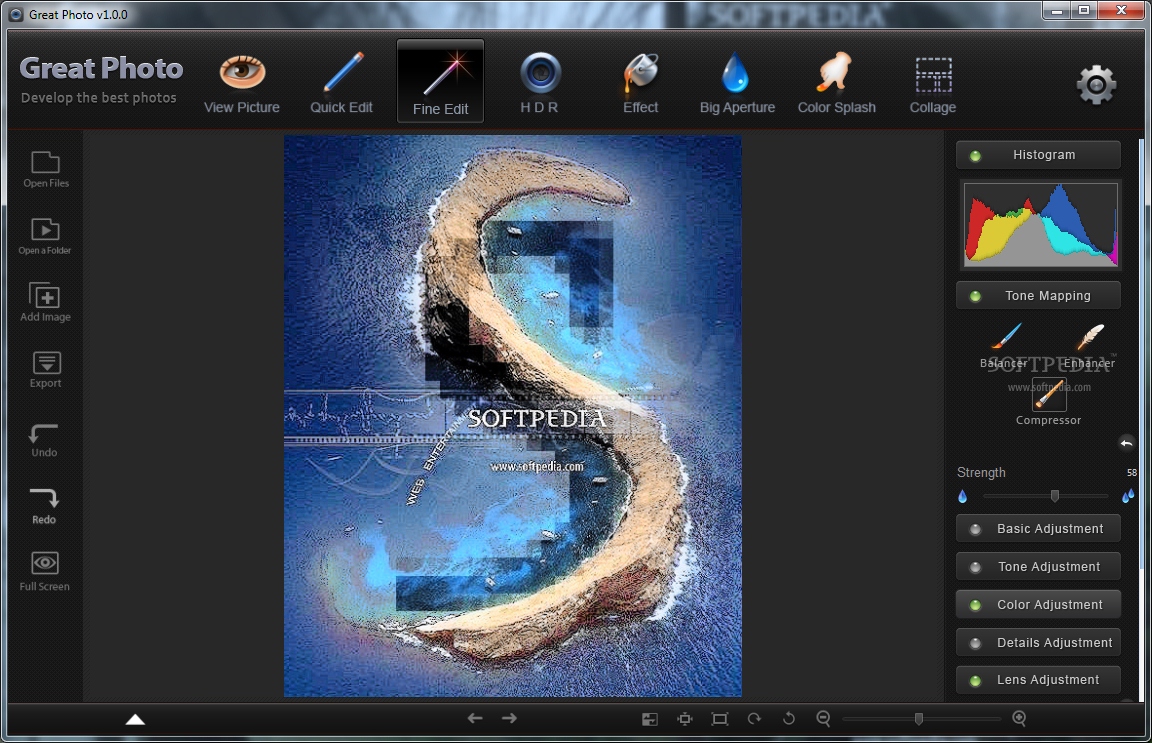Toggle the Histogram green indicator

pyautogui.click(x=975, y=156)
